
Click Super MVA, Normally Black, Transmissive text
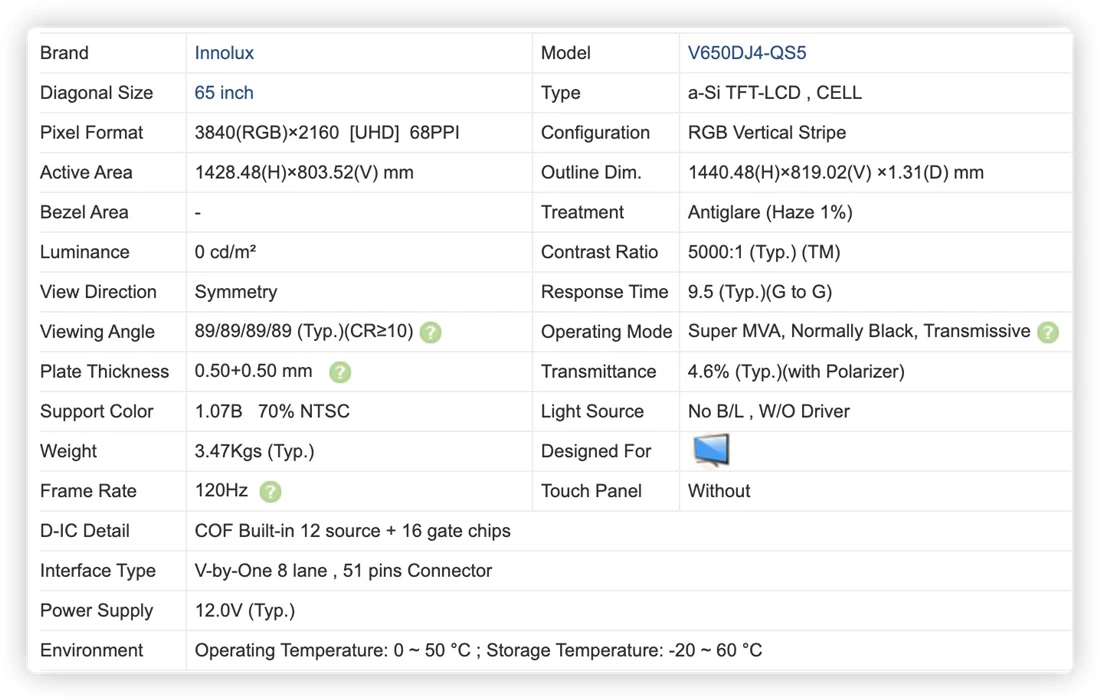point(859,331)
